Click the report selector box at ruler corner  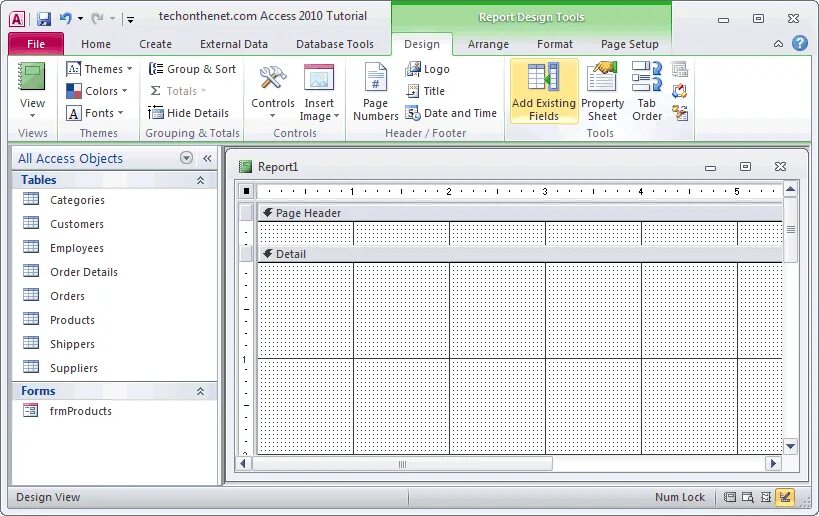[x=246, y=191]
